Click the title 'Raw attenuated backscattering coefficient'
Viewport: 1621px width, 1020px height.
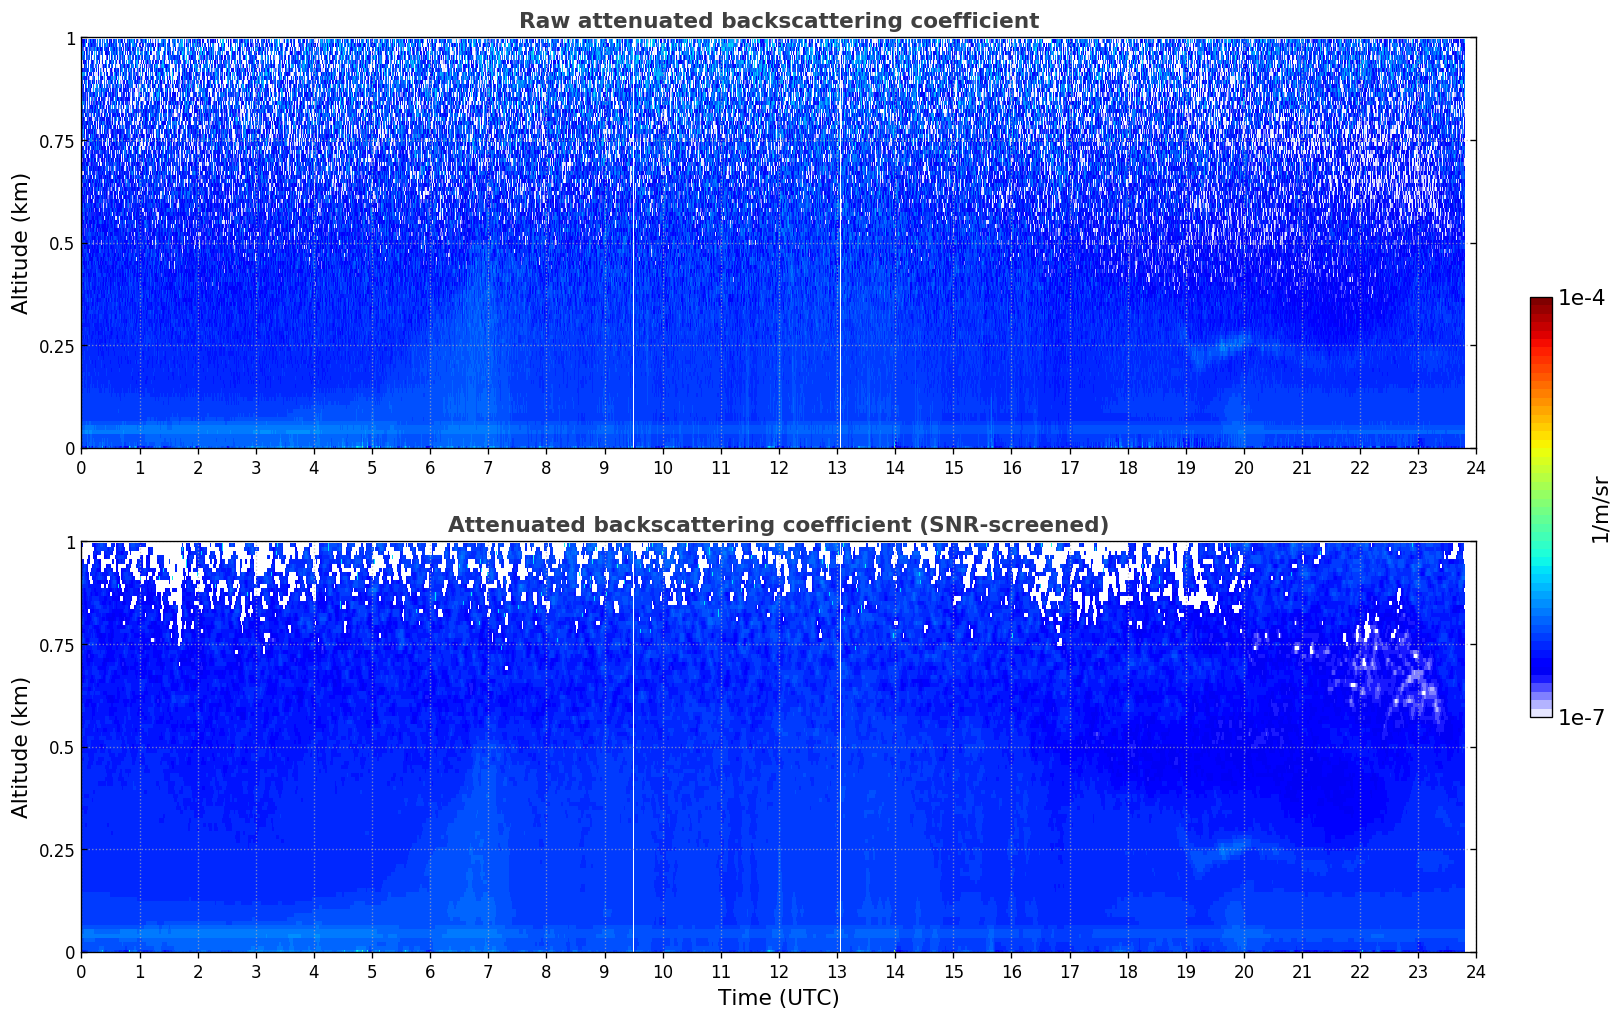pyautogui.click(x=778, y=21)
